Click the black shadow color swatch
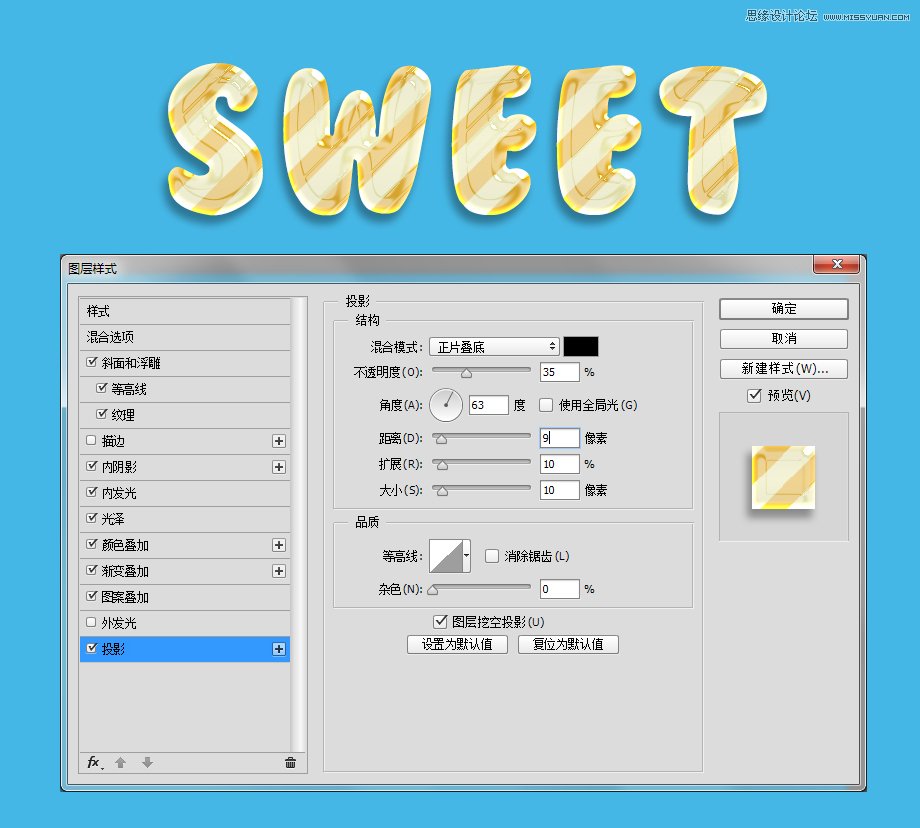 580,346
